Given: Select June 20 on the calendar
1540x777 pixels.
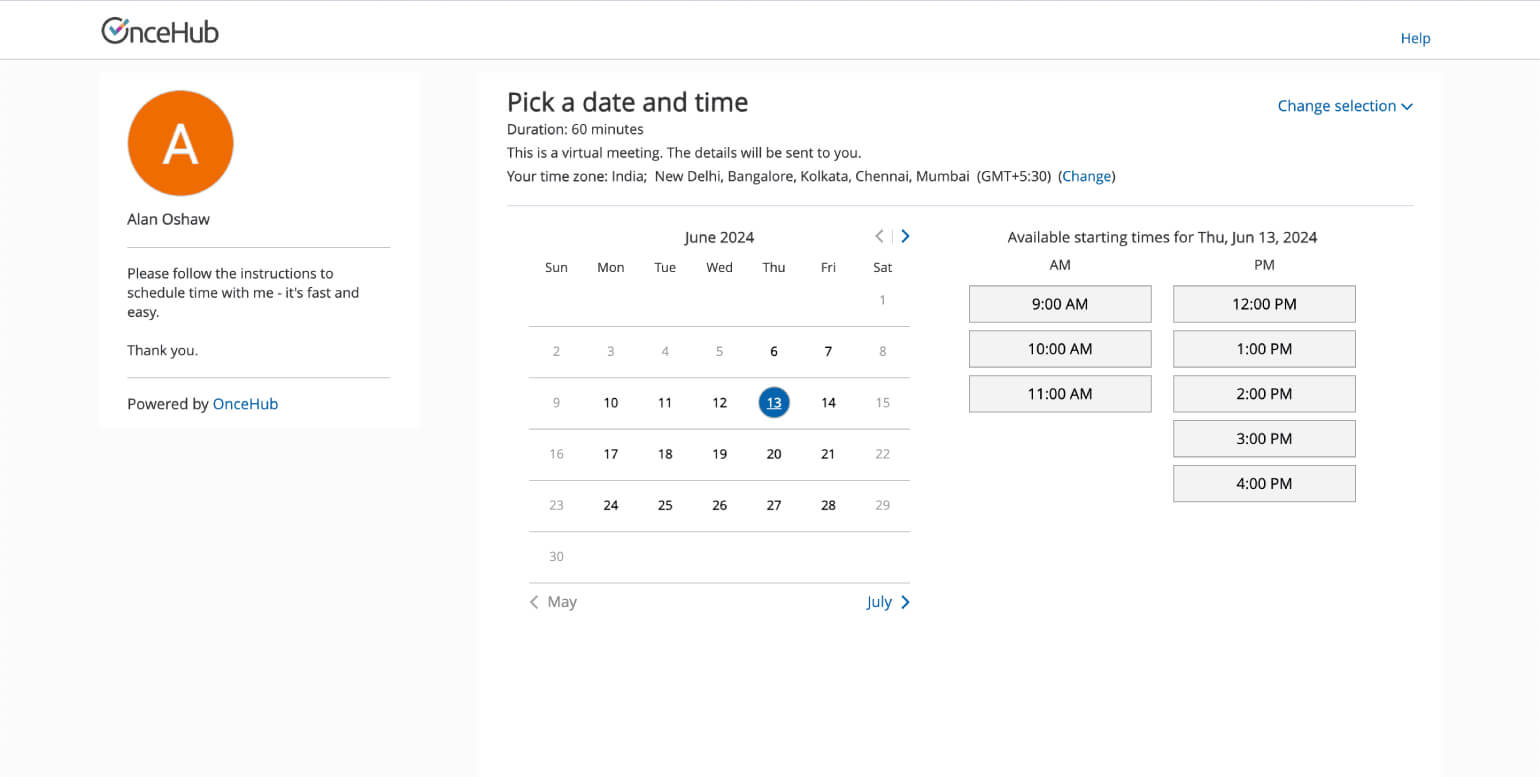Looking at the screenshot, I should (x=773, y=453).
